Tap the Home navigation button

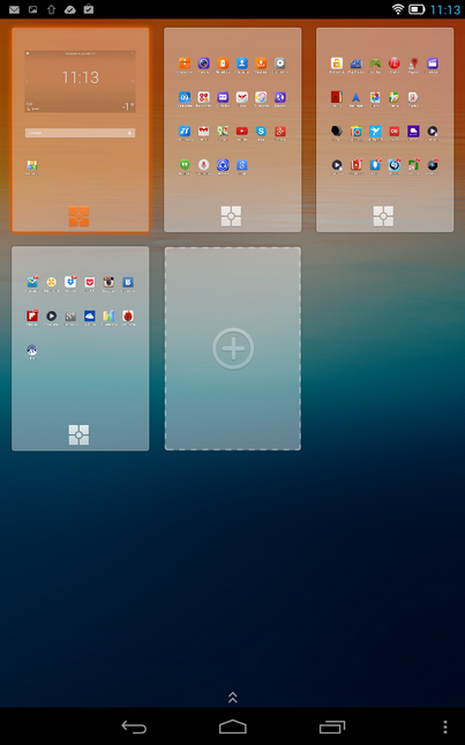coord(233,727)
